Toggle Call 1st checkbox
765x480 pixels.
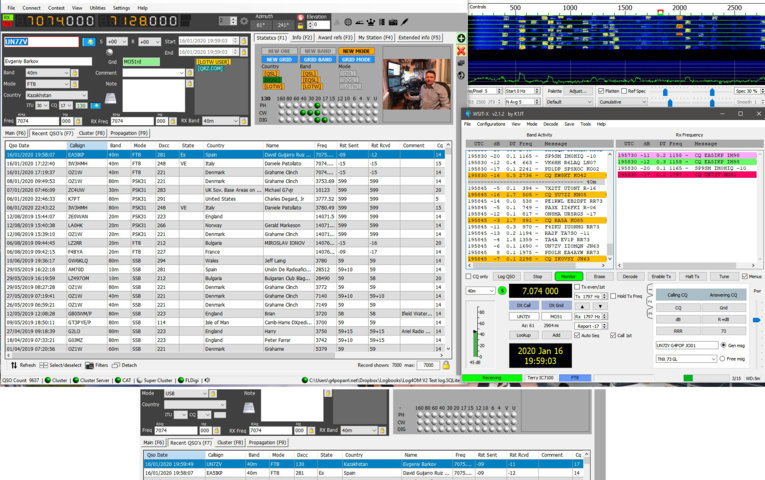pos(613,335)
